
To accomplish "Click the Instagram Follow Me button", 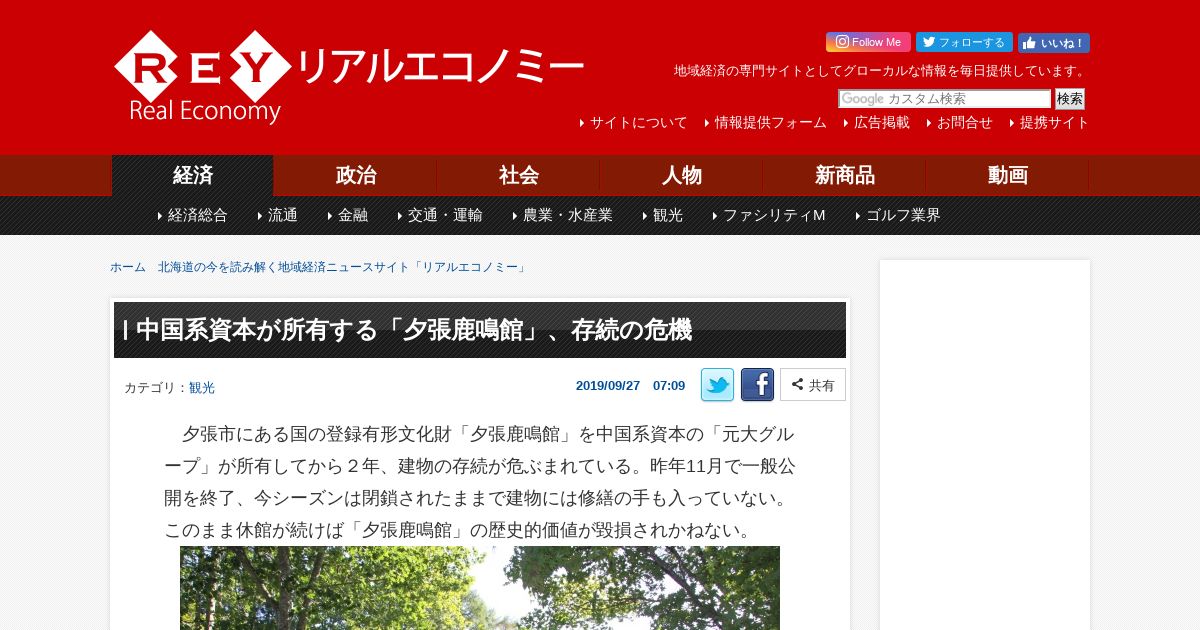I will (868, 42).
